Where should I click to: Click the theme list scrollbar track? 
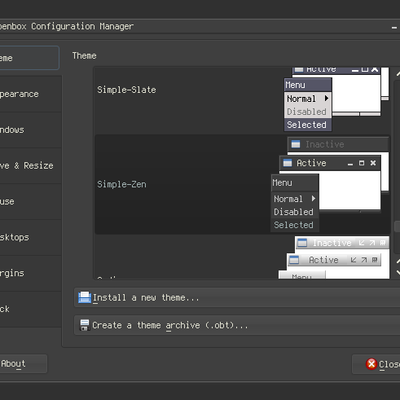click(397, 167)
